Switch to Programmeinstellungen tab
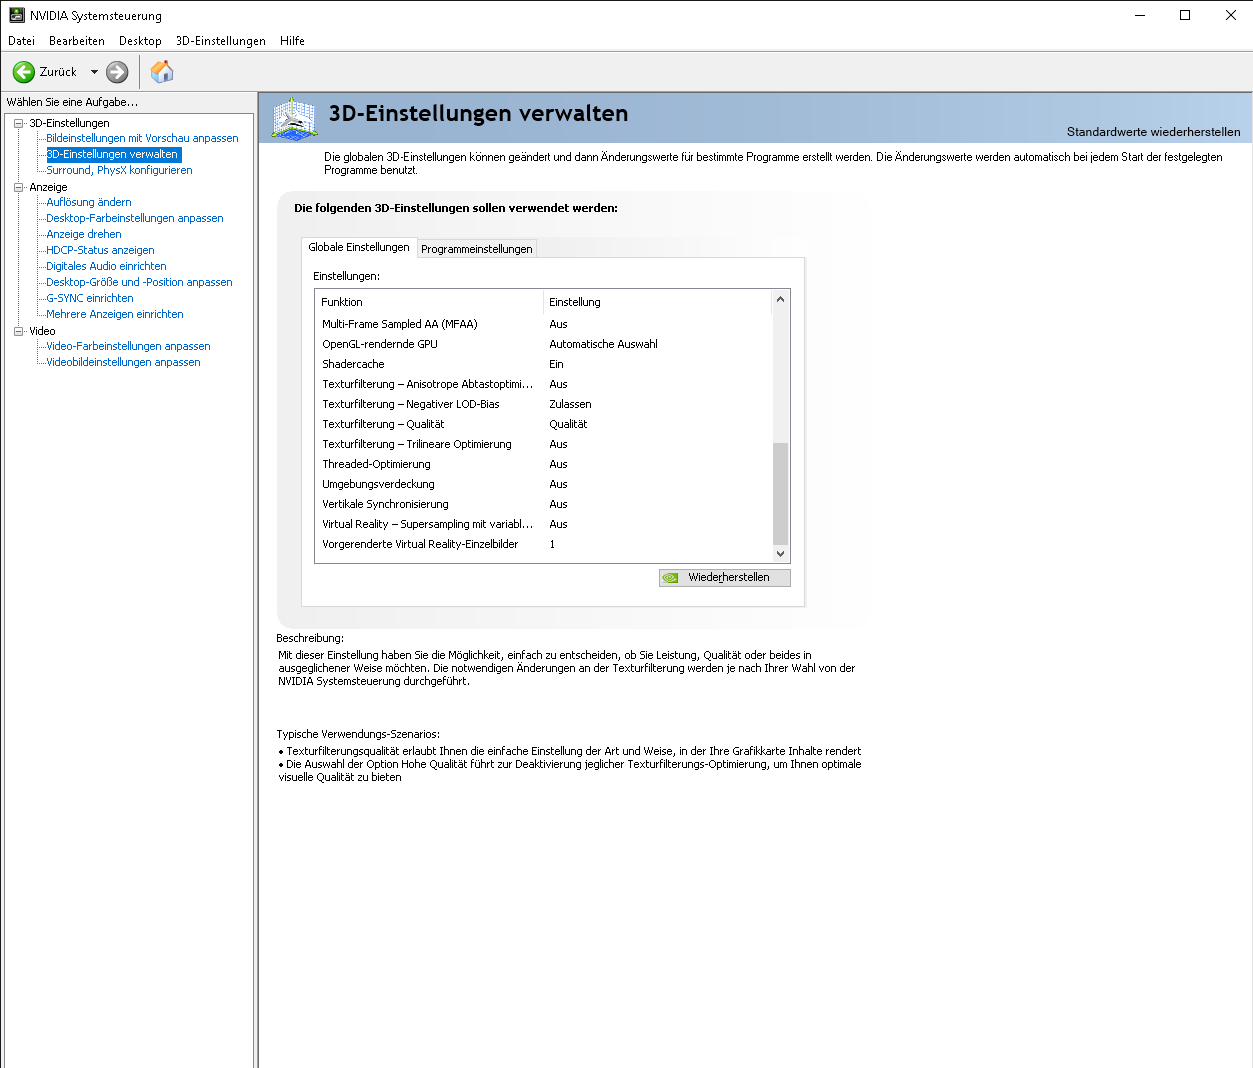This screenshot has height=1068, width=1253. (x=476, y=249)
